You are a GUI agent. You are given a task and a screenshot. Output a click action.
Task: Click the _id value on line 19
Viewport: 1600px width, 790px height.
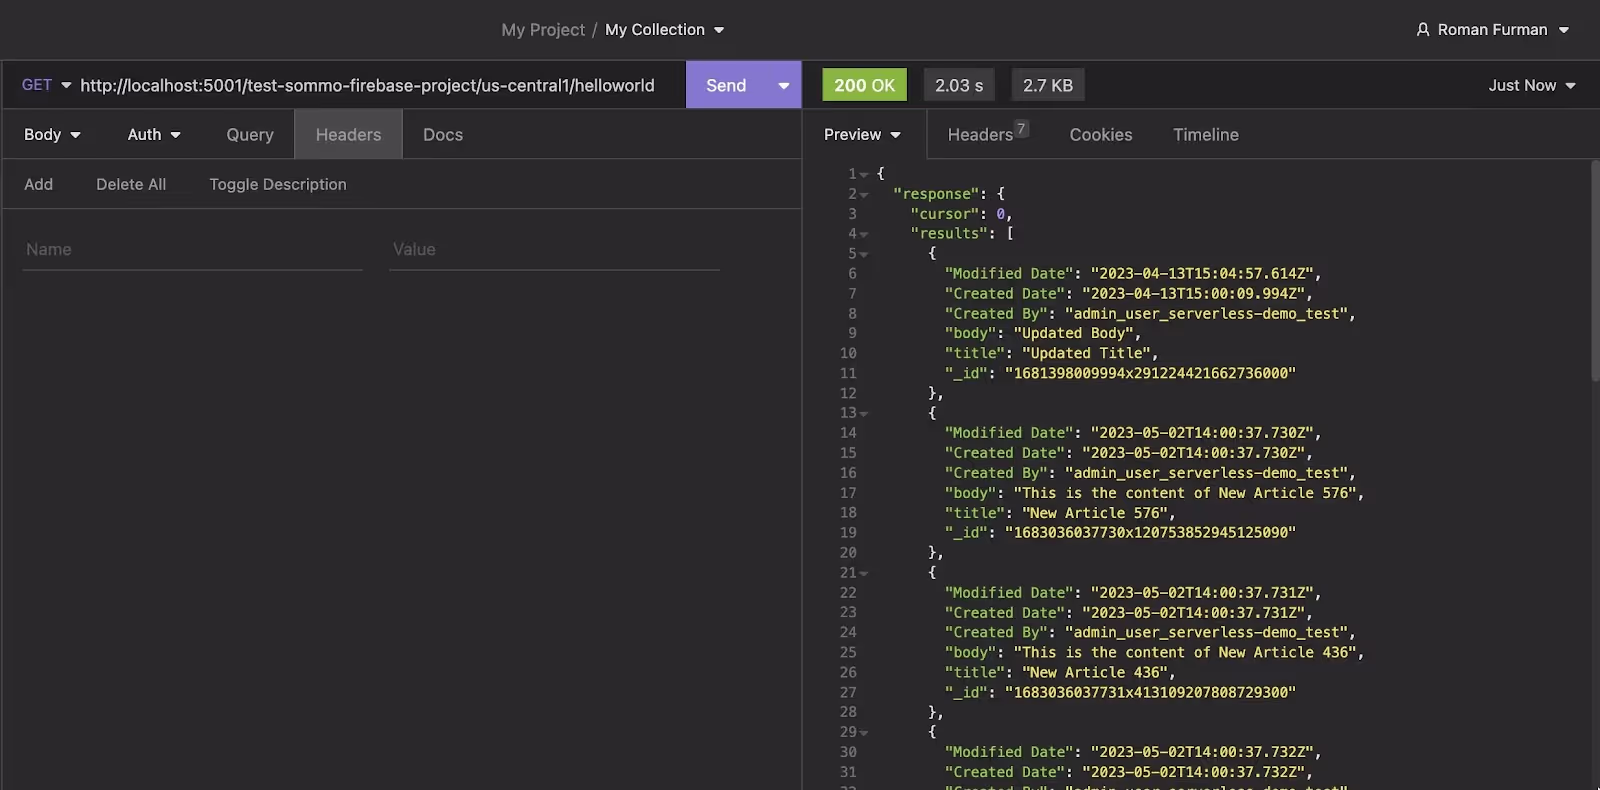tap(1150, 533)
